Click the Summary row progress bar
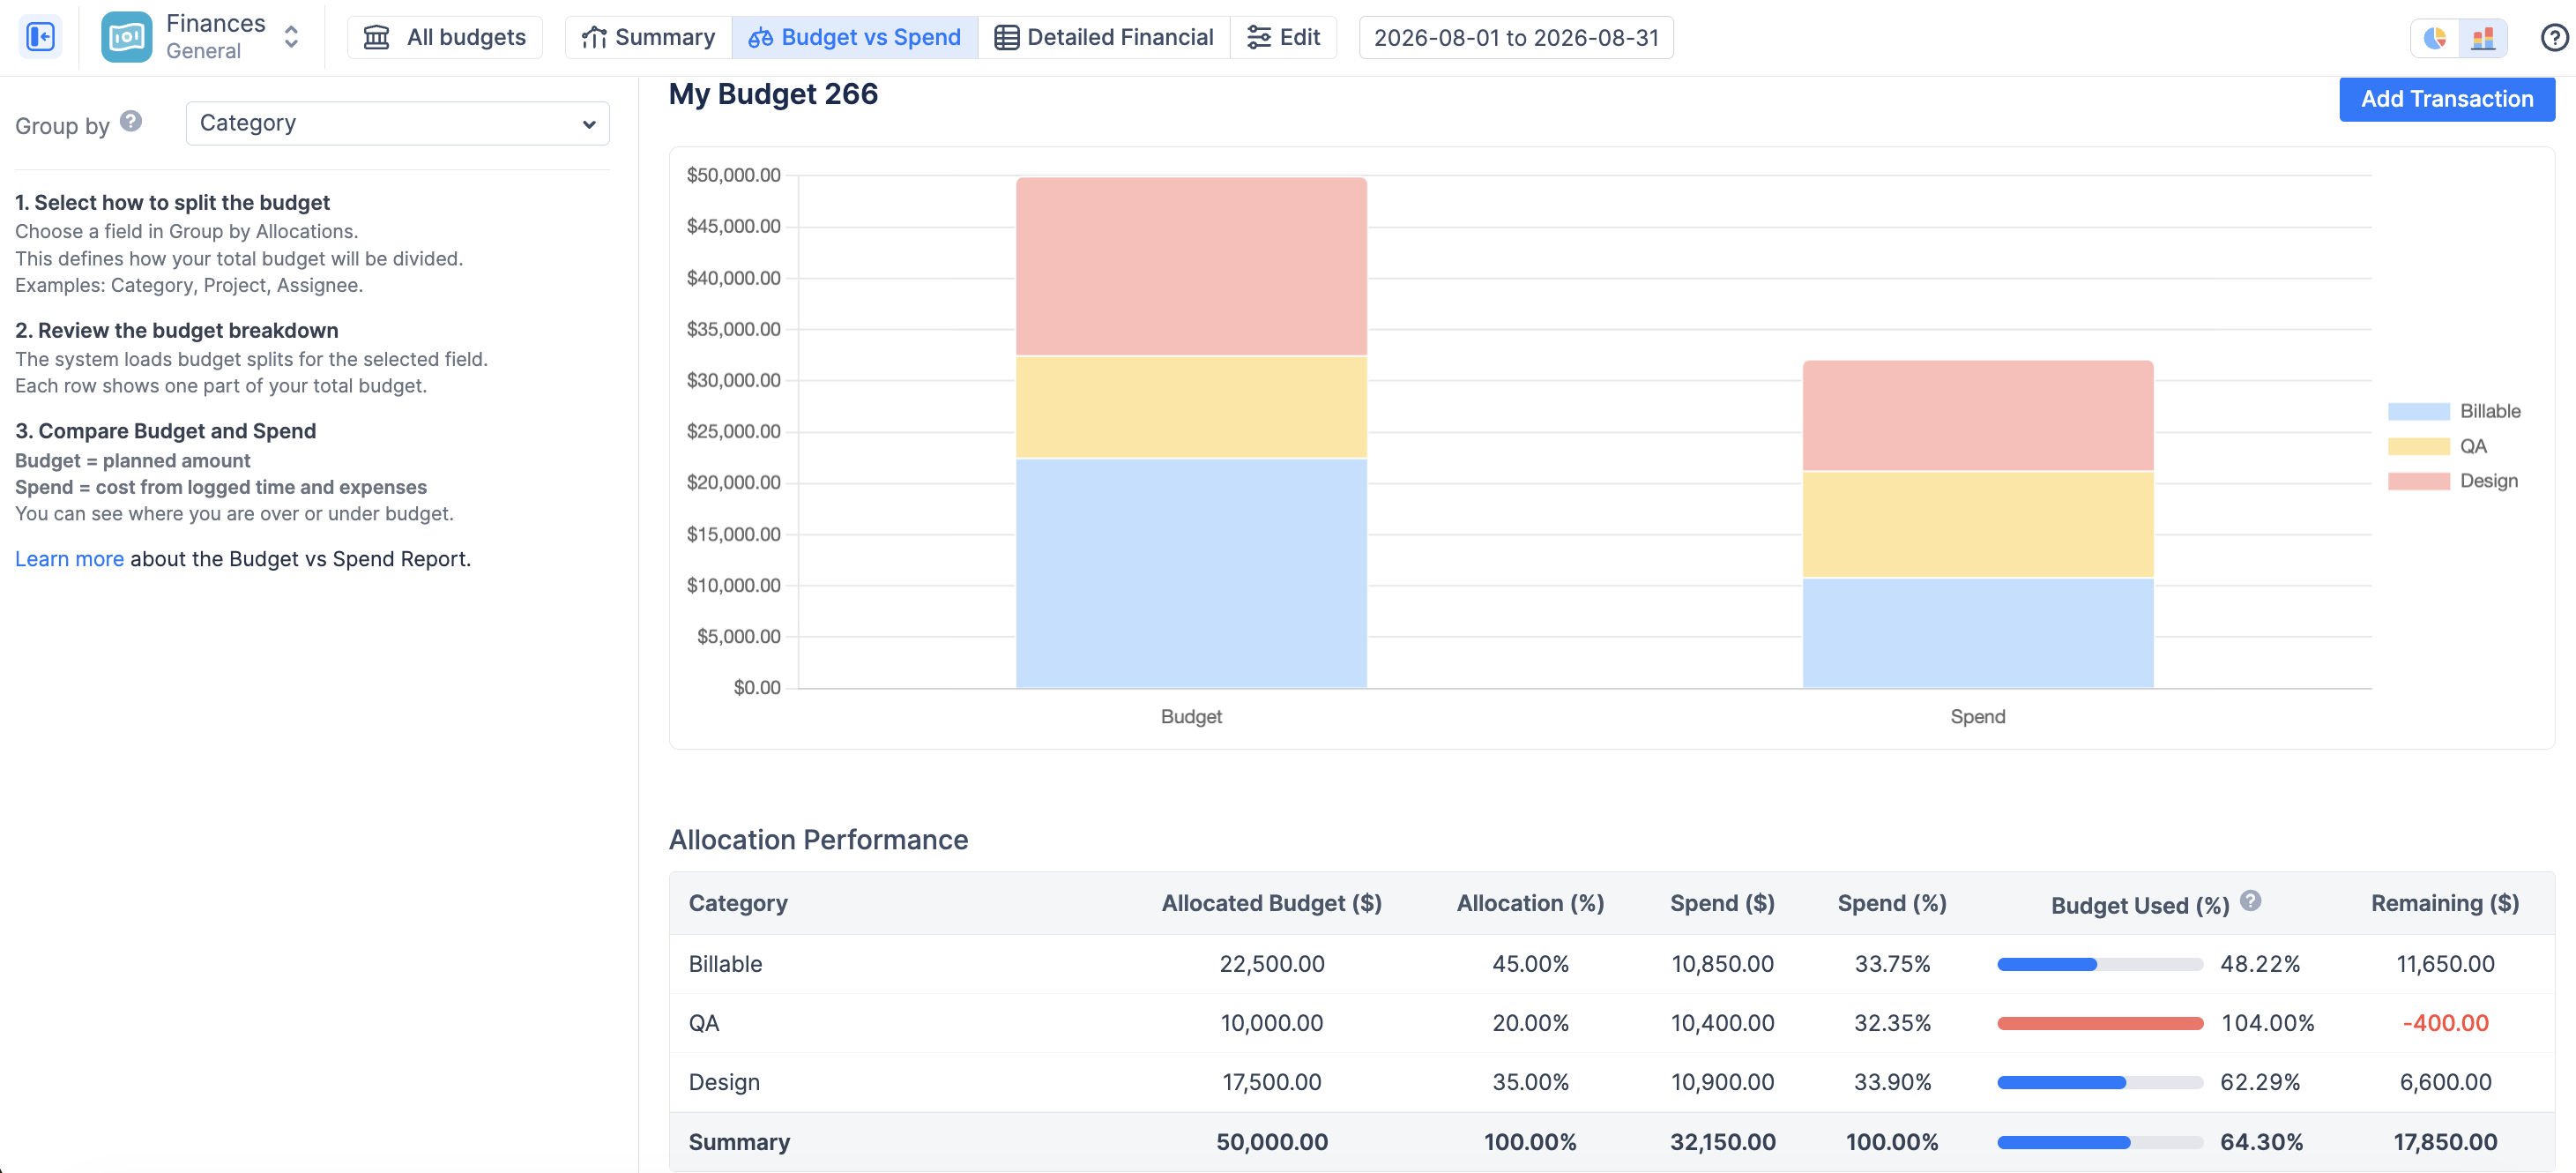 click(x=2100, y=1143)
